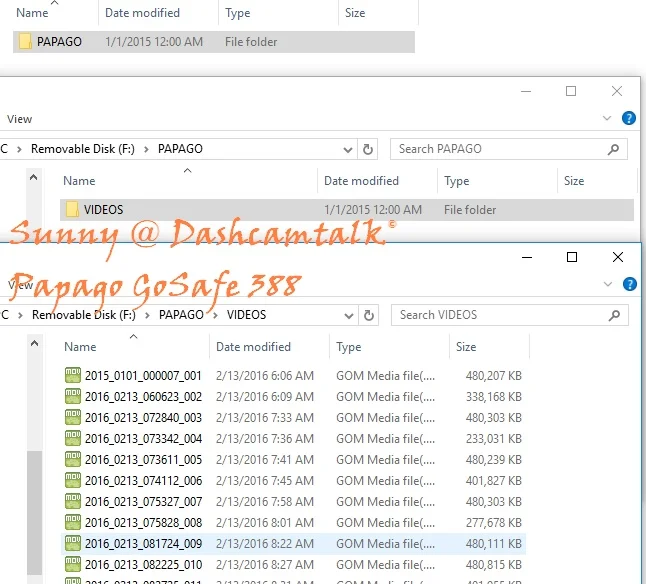
Task: Refresh the VIDEOS window address bar
Action: 369,315
